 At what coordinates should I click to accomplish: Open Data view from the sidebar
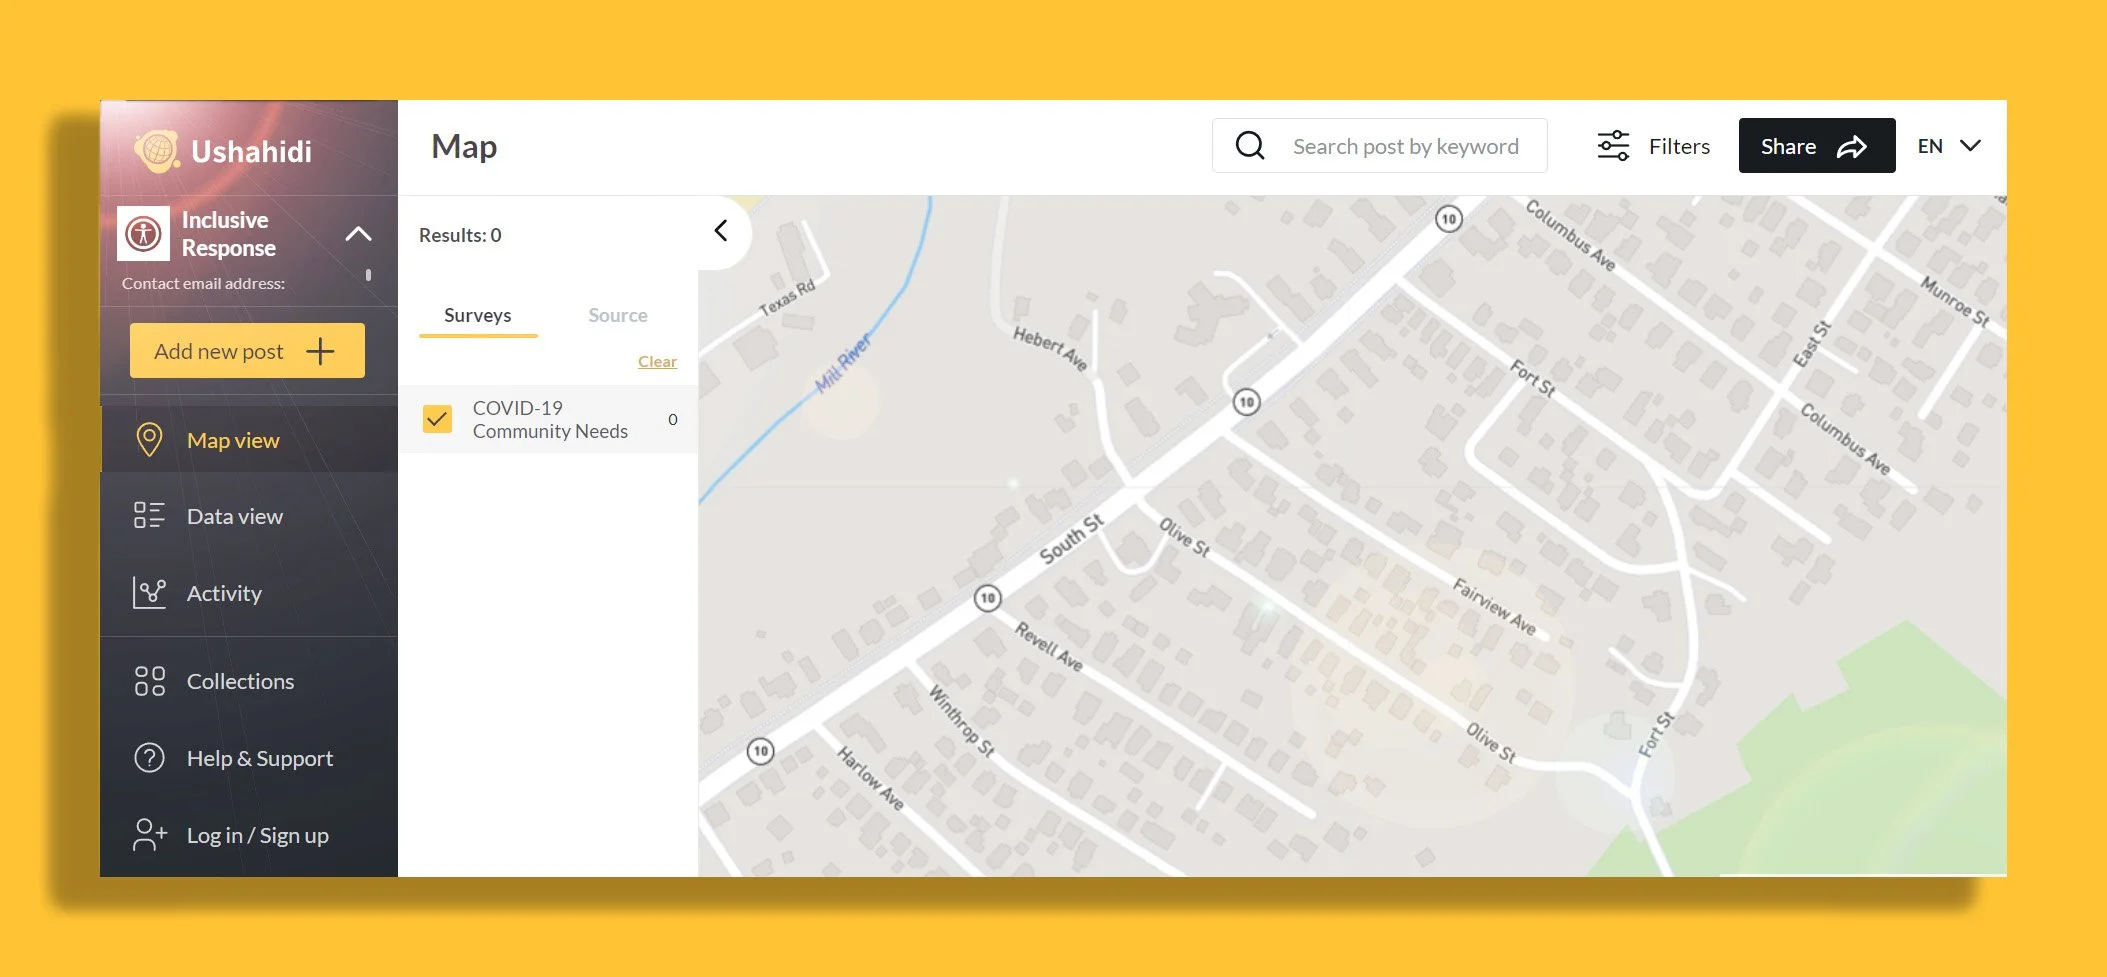148,516
